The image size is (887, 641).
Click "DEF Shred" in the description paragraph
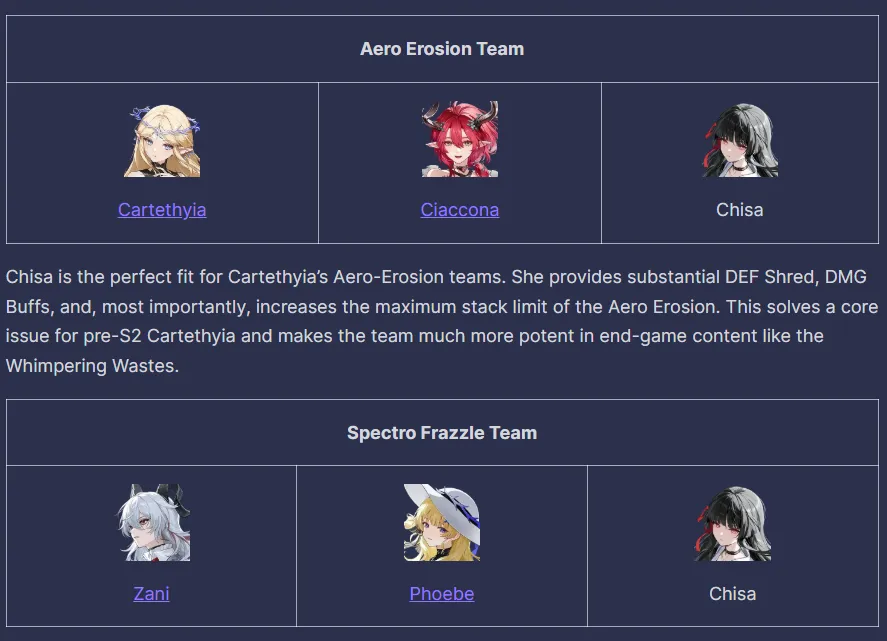[x=778, y=276]
